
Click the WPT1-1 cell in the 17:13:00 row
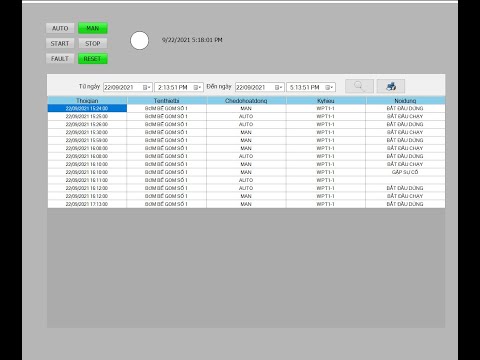tap(326, 204)
